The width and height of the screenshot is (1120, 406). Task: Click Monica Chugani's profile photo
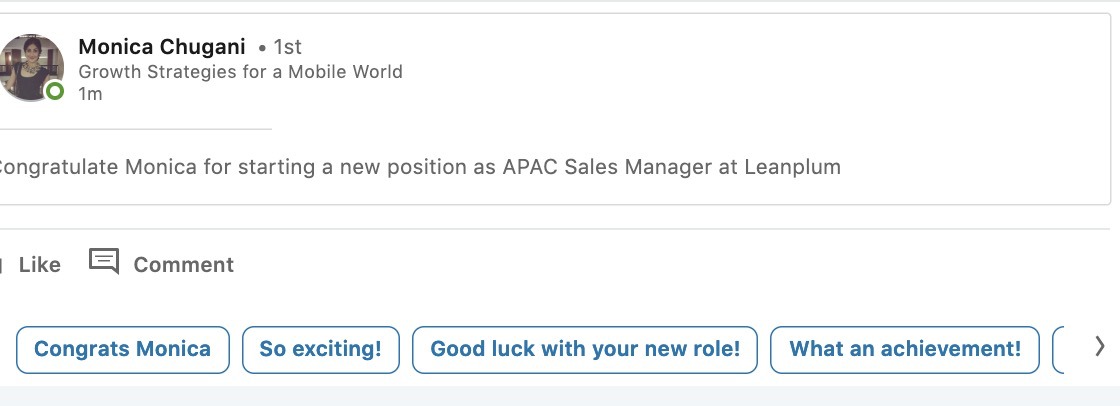[30, 65]
